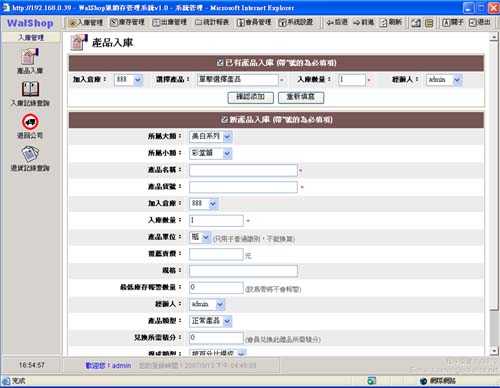Exit the system with 退出
The width and height of the screenshot is (500, 388).
[x=479, y=22]
